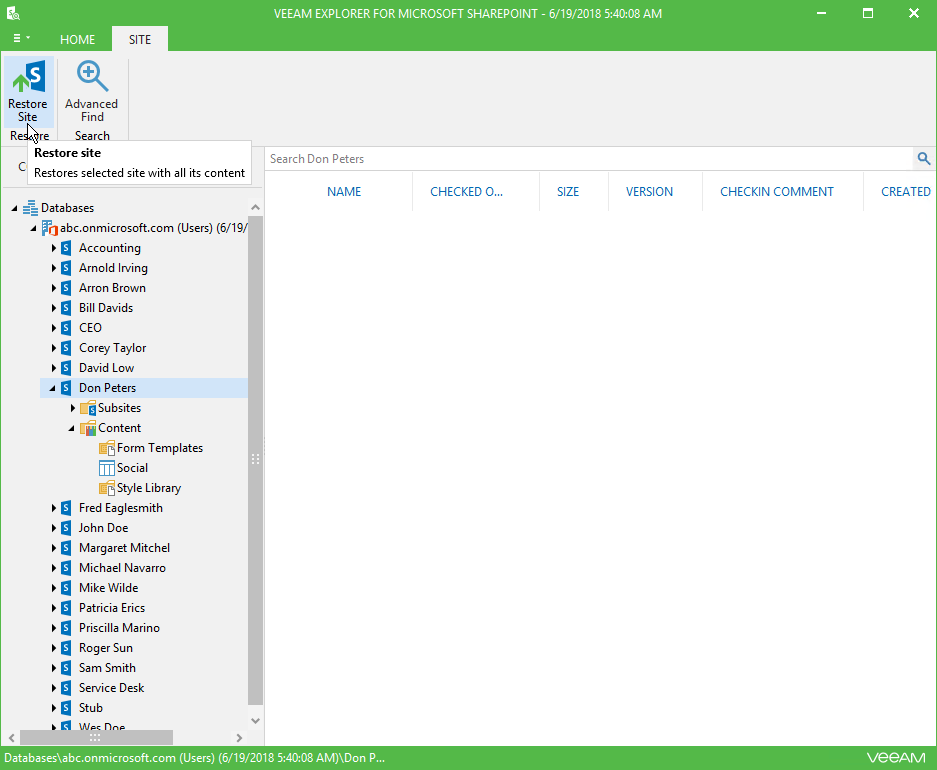Click the SharePoint icon beside Sam Smith
The width and height of the screenshot is (937, 770).
point(66,668)
